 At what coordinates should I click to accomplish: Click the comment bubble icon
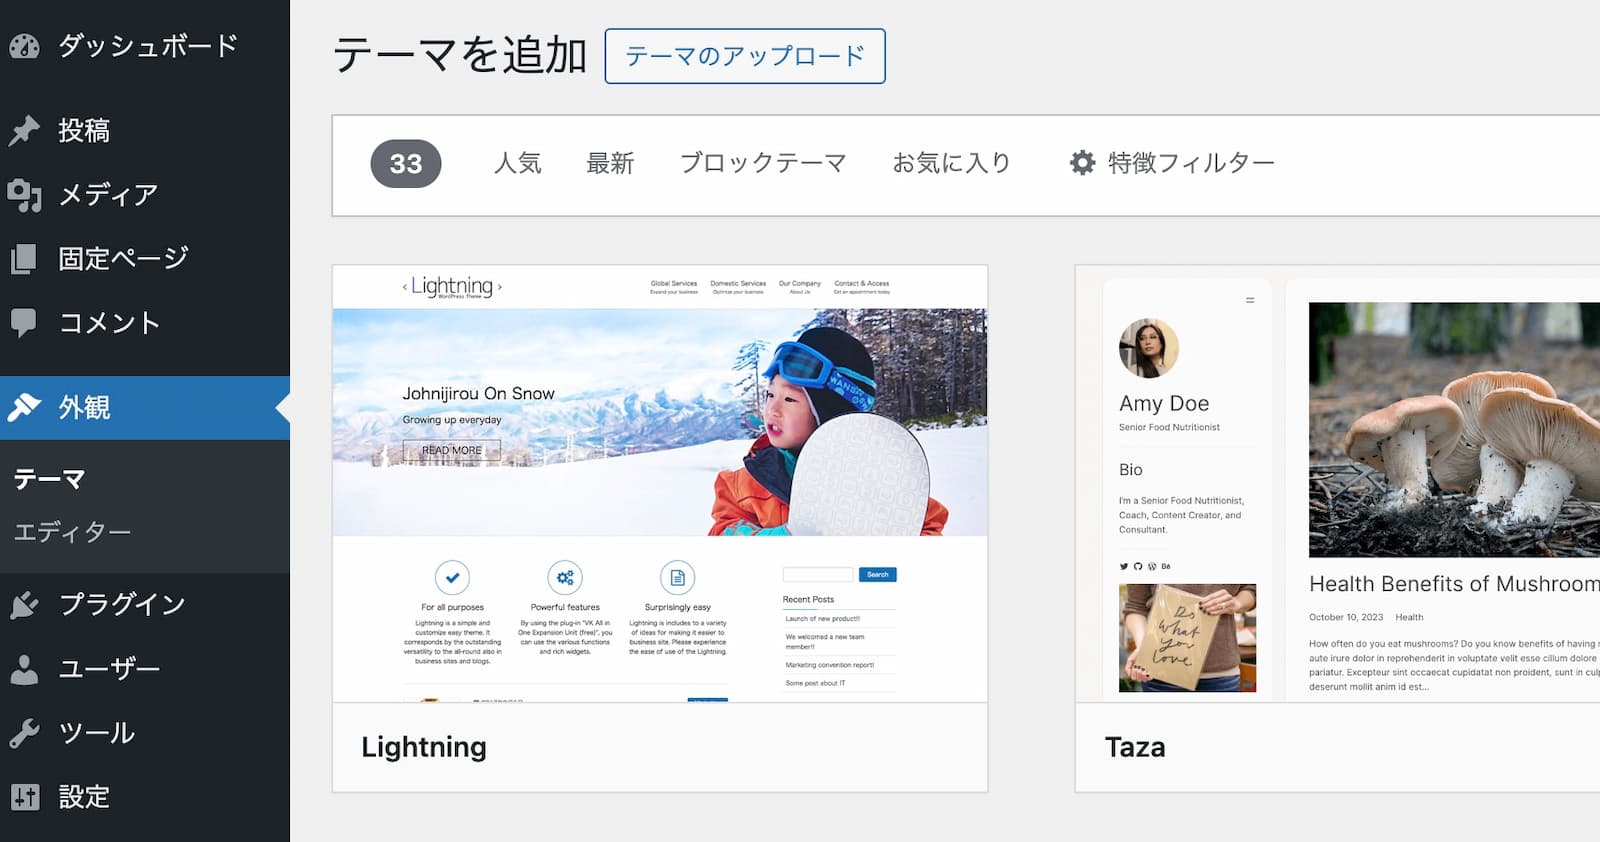click(24, 323)
